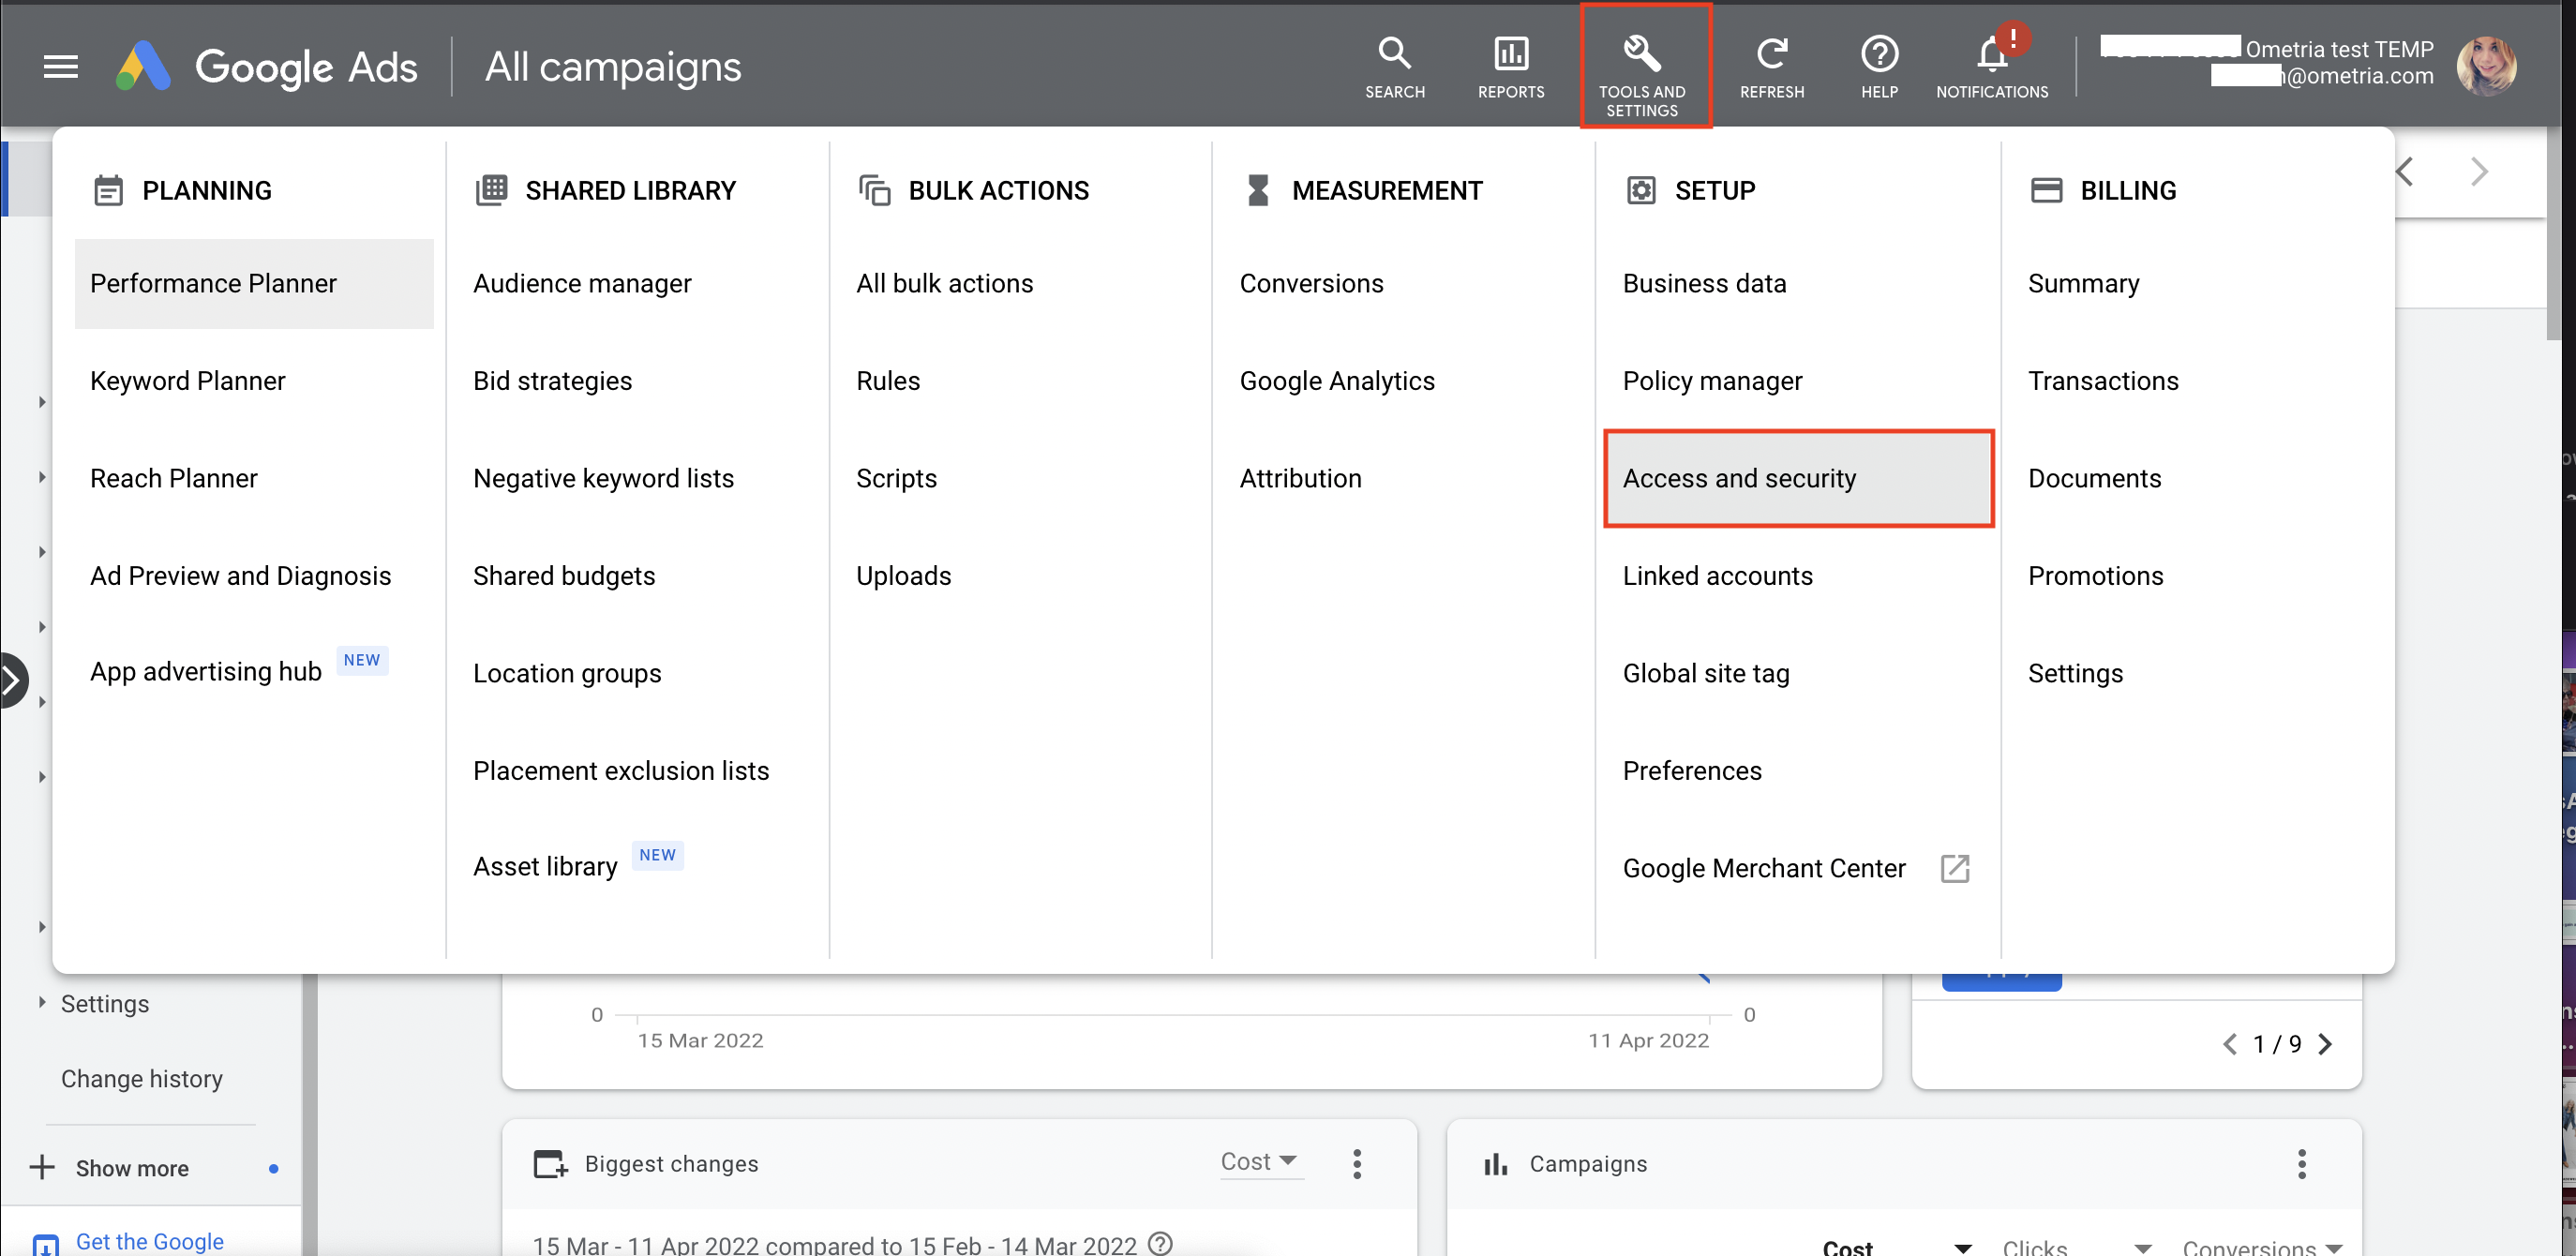The width and height of the screenshot is (2576, 1256).
Task: Open Help menu
Action: pos(1879,67)
